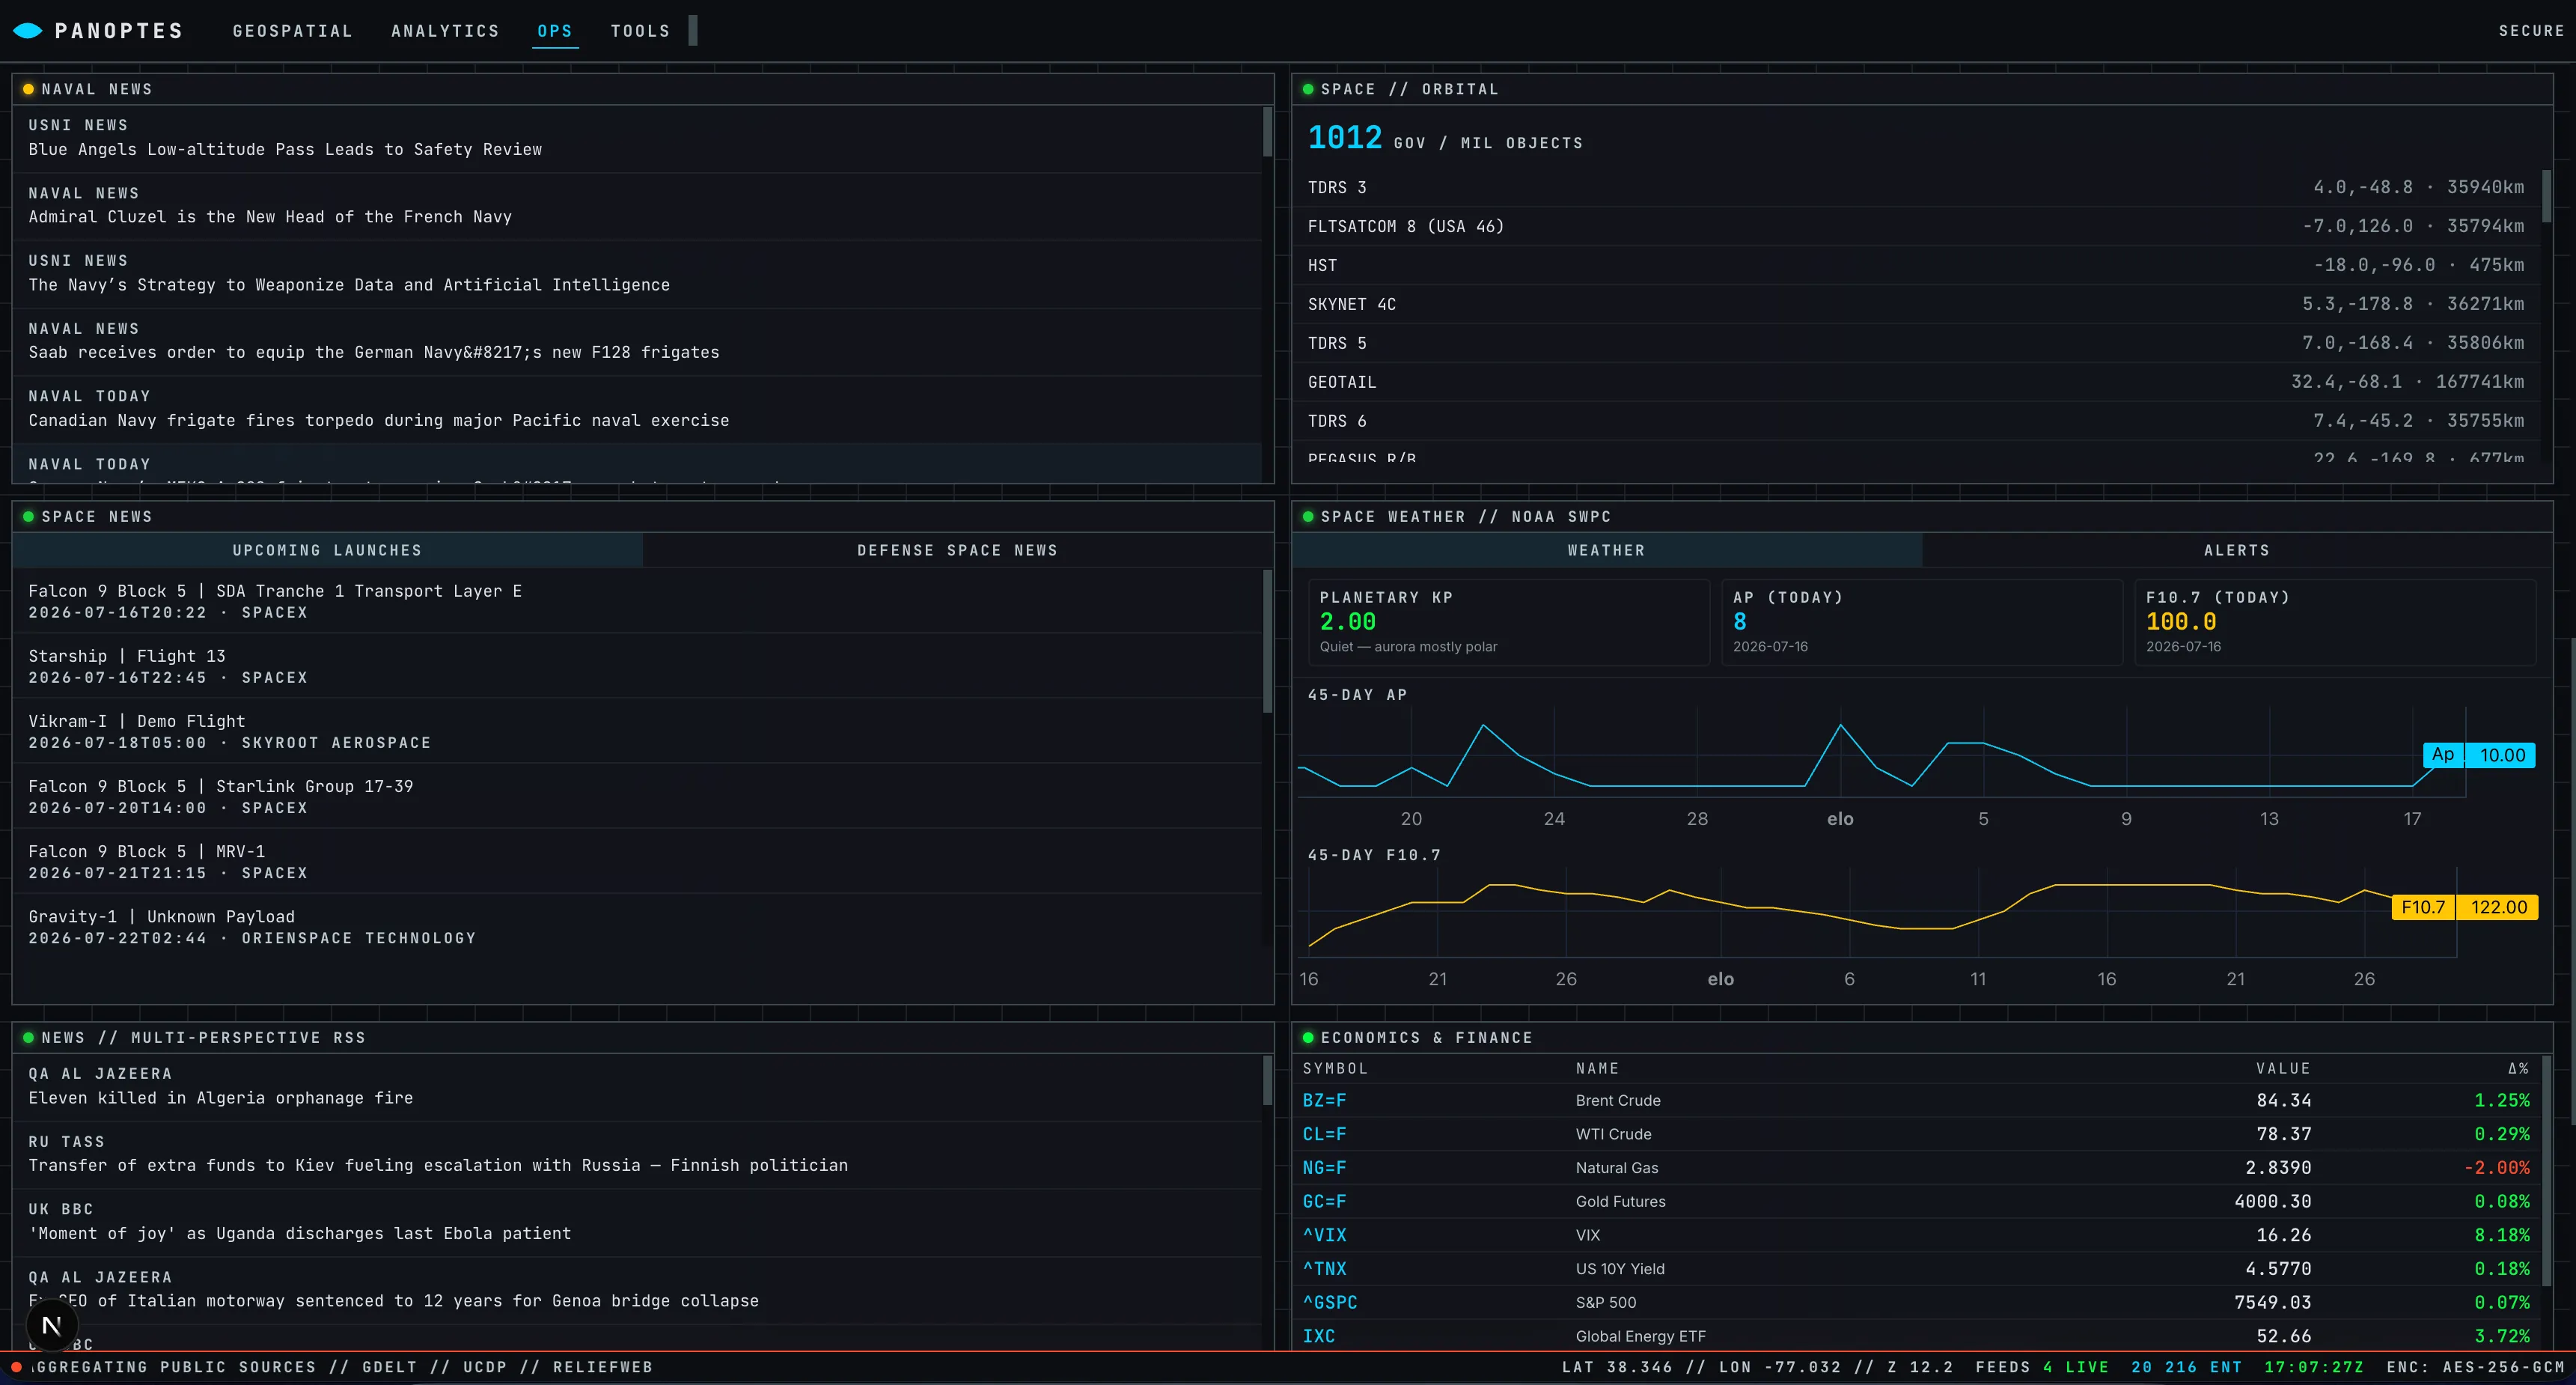Switch to Defense Space News tab
This screenshot has width=2576, height=1385.
tap(957, 550)
